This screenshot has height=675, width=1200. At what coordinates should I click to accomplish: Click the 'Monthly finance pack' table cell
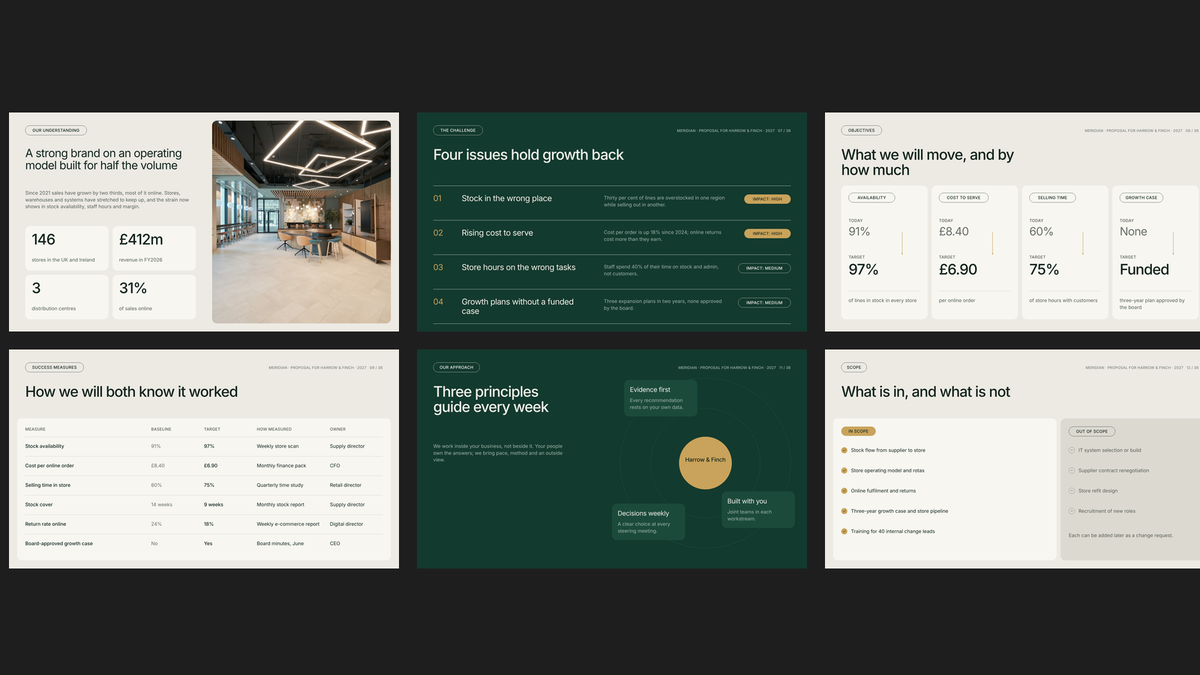[282, 465]
